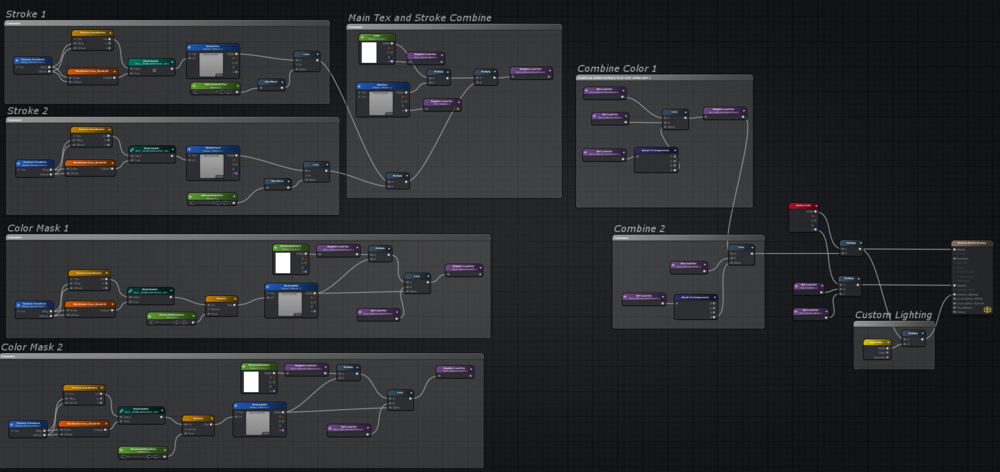
Task: Click the yellow icon on material output node
Action: tap(987, 310)
